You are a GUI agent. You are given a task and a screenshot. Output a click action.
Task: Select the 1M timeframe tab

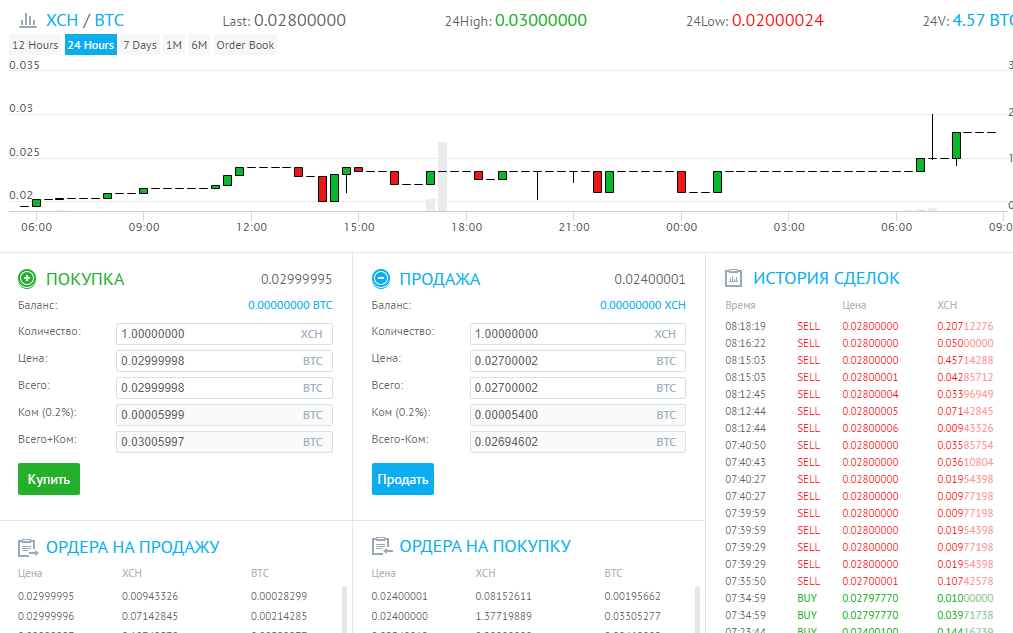(174, 44)
